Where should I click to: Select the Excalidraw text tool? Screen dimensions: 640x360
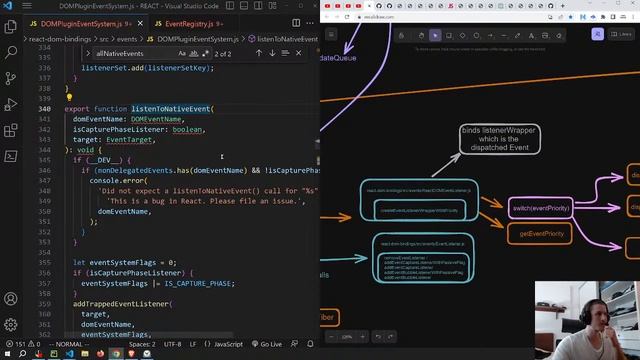click(x=531, y=36)
